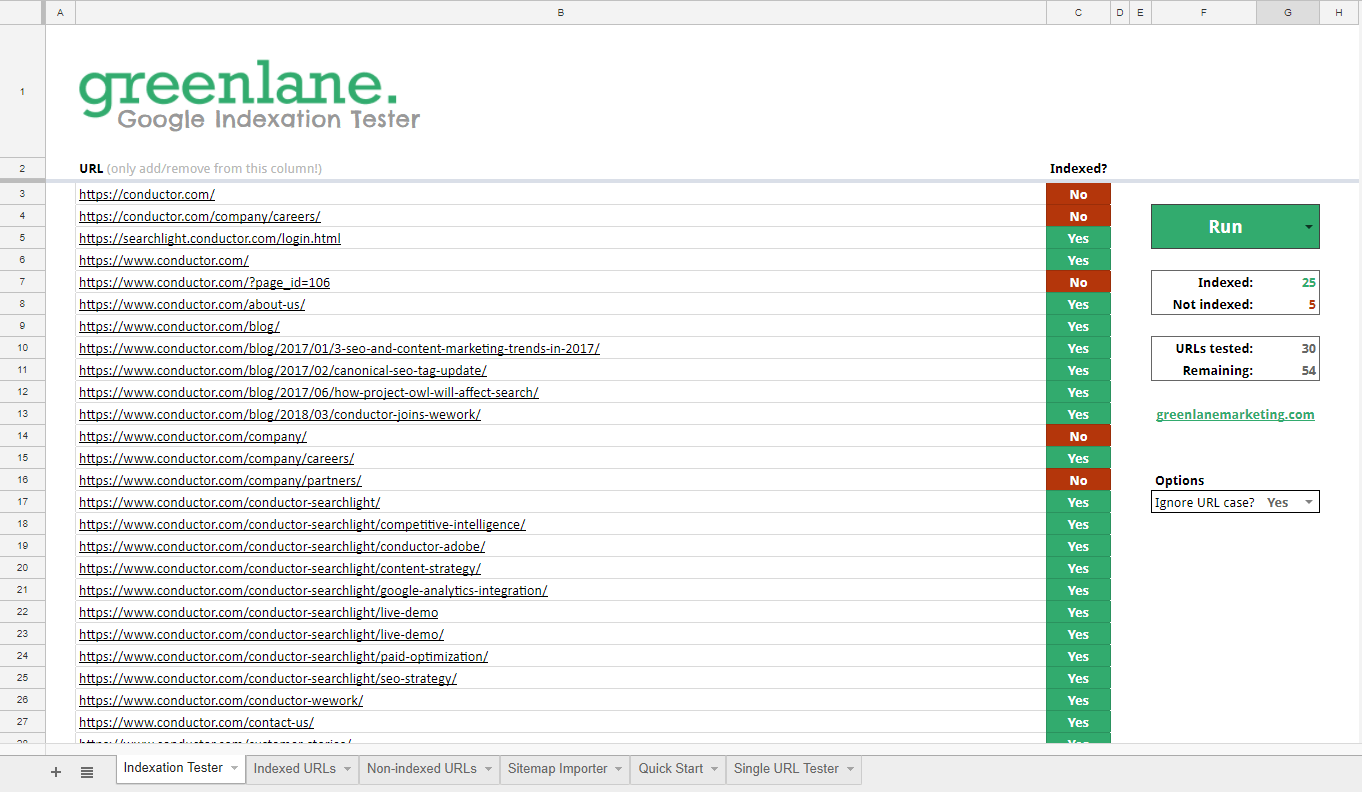Open Indexation Tester tab menu arrow
Screen dimensions: 1362x792
234,769
